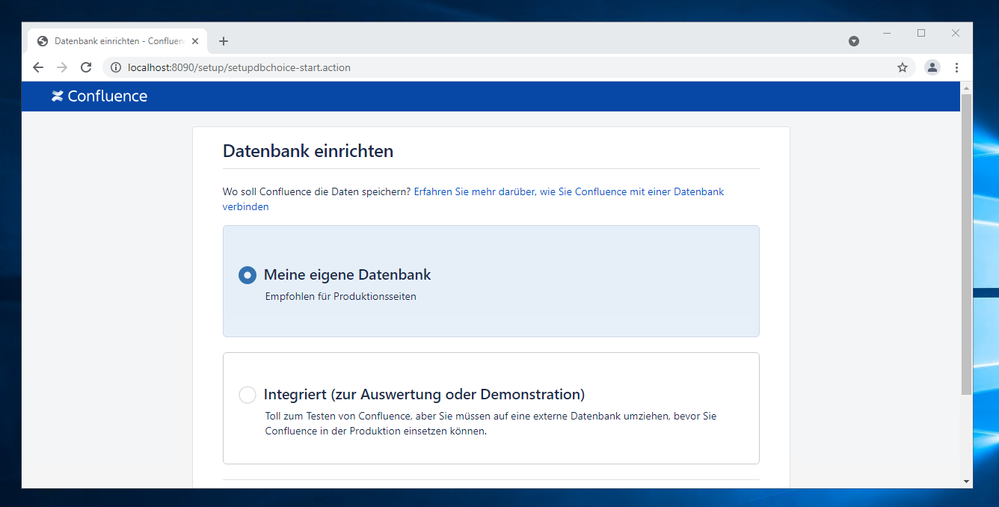The height and width of the screenshot is (507, 999).
Task: Click the Meine eigene Datenbank label
Action: (x=347, y=275)
